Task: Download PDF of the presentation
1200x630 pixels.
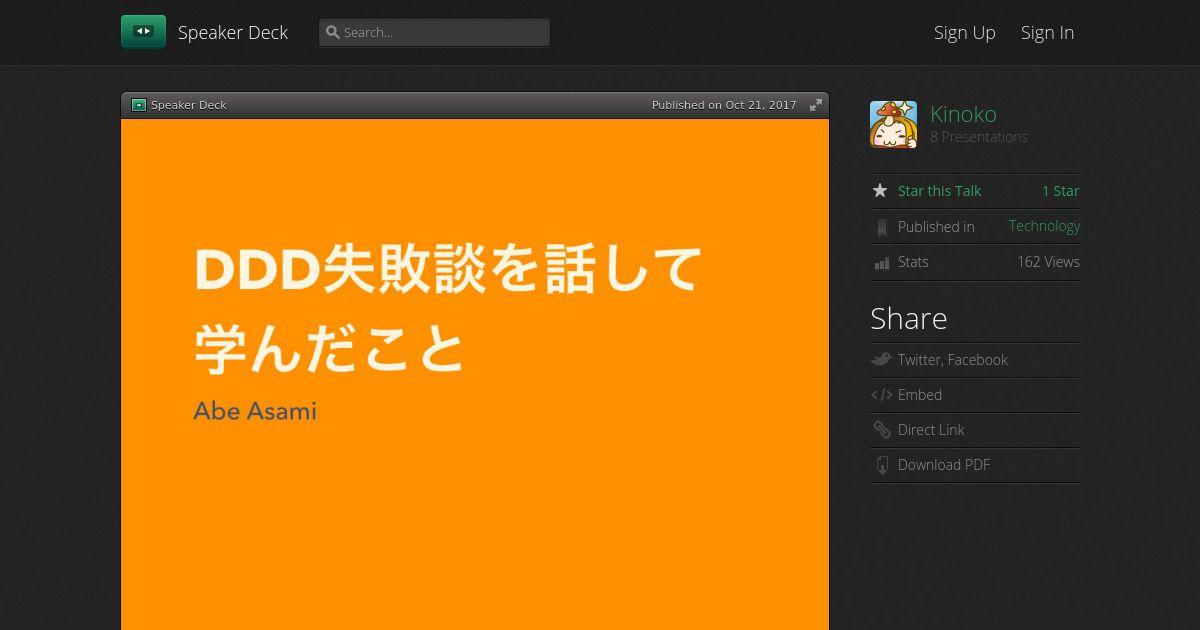Action: [944, 465]
